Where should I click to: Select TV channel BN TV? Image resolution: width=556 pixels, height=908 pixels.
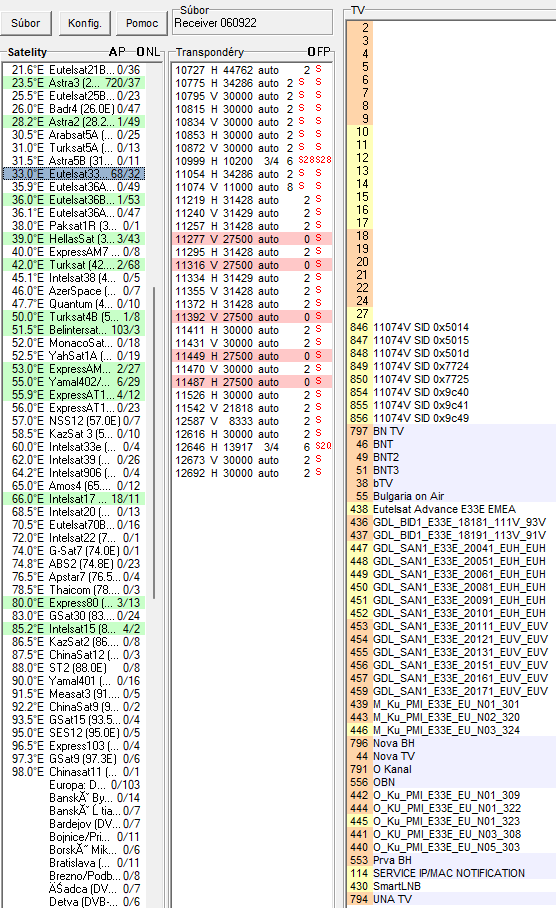click(451, 431)
